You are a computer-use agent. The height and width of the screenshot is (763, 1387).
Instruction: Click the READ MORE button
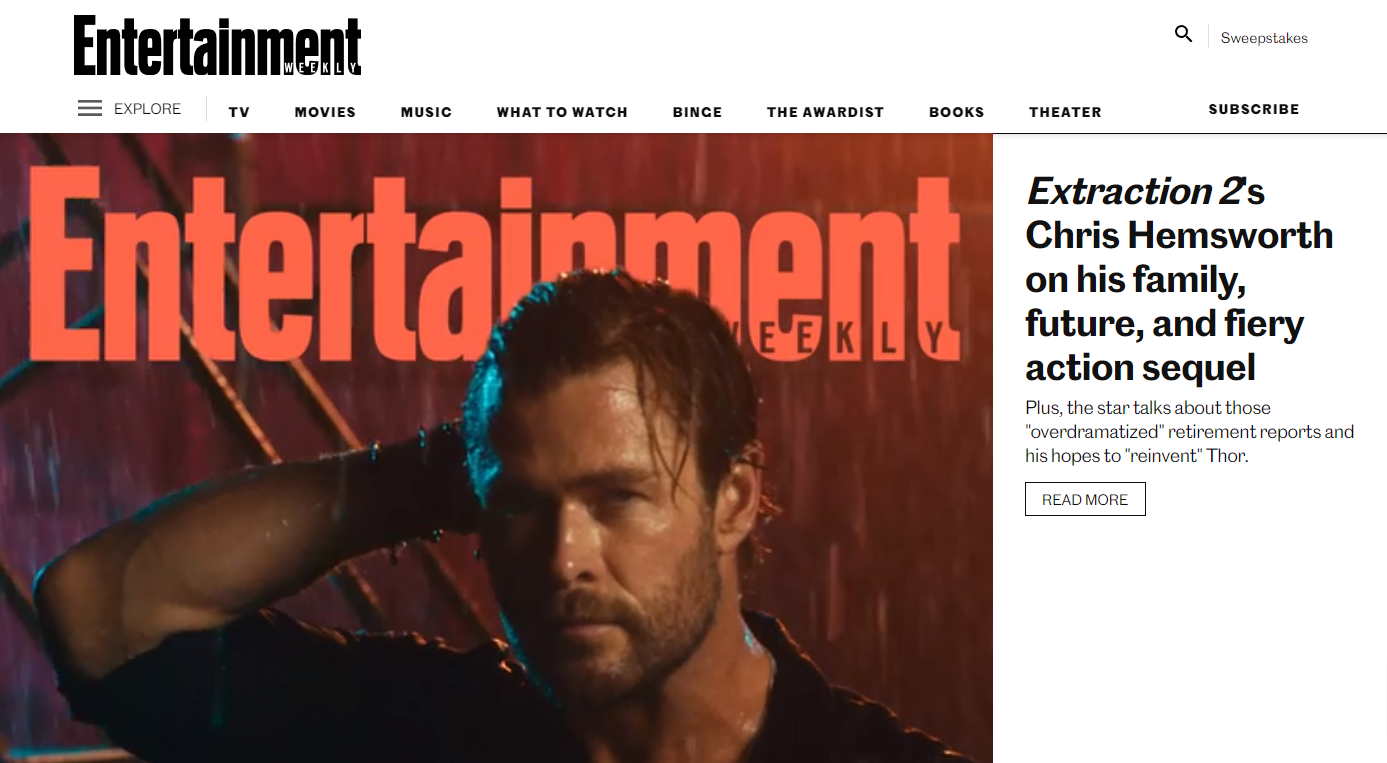(1085, 499)
